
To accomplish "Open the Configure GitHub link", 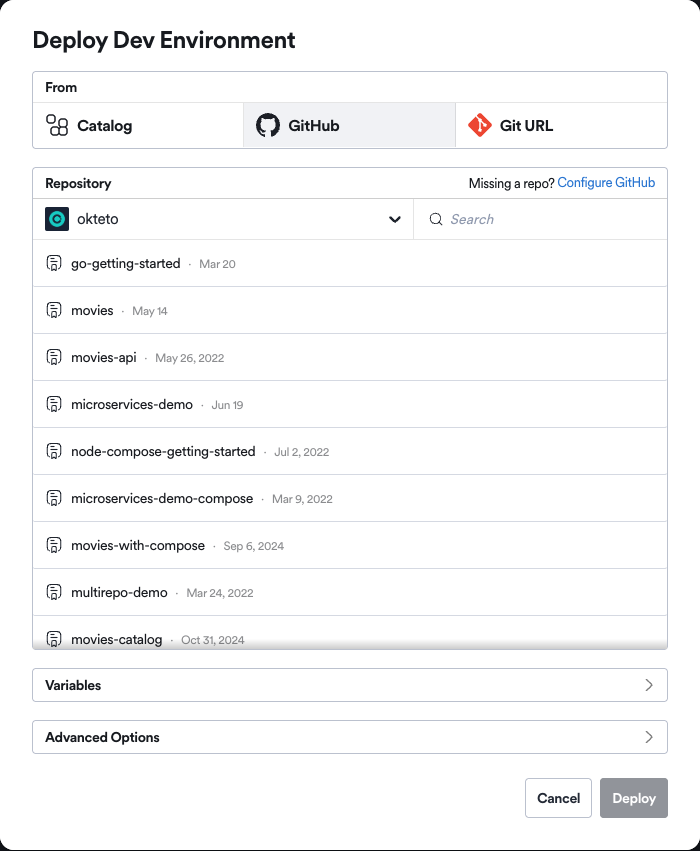I will pos(606,182).
